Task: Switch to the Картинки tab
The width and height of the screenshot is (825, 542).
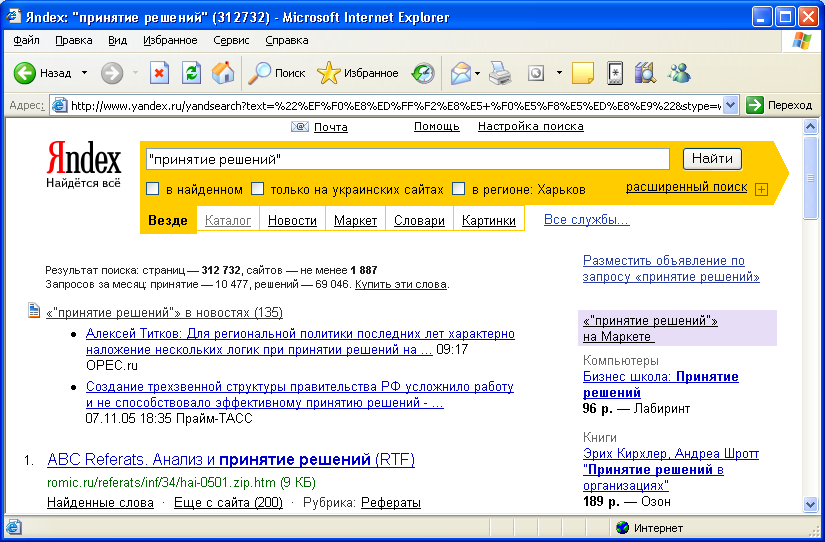Action: (488, 220)
